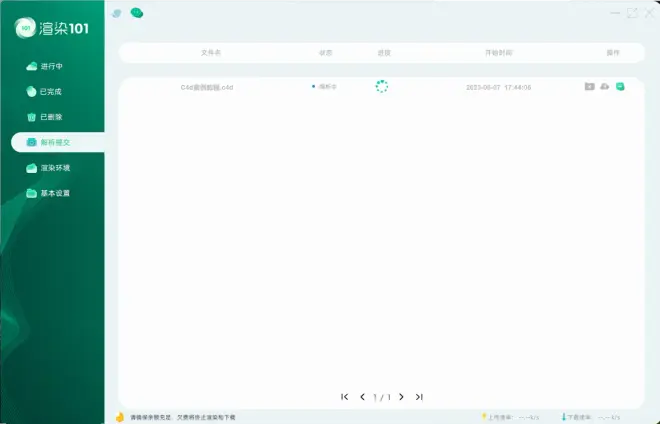
Task: Open the 基本设置 section in sidebar
Action: (x=48, y=193)
